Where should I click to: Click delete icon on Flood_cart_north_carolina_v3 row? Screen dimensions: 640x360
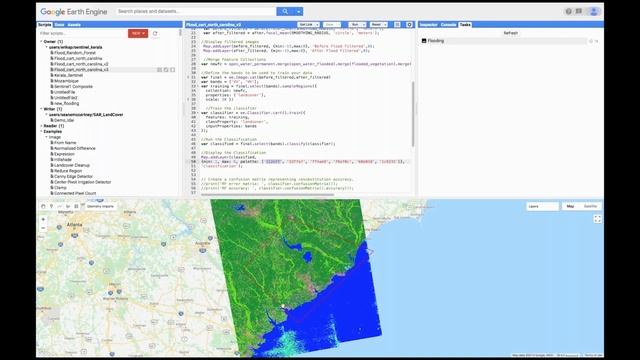[173, 70]
